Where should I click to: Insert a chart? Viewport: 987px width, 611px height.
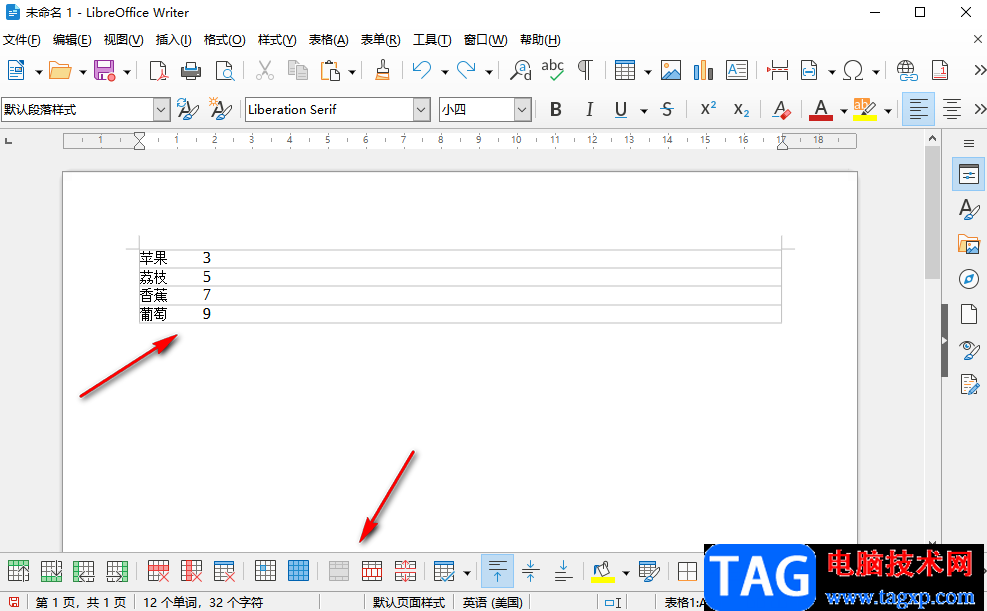point(703,70)
